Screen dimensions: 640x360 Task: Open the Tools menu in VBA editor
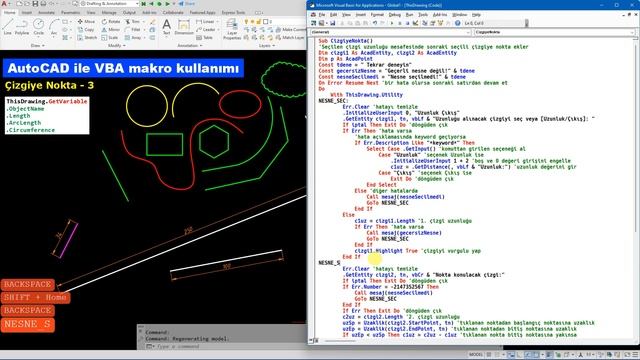click(x=423, y=15)
